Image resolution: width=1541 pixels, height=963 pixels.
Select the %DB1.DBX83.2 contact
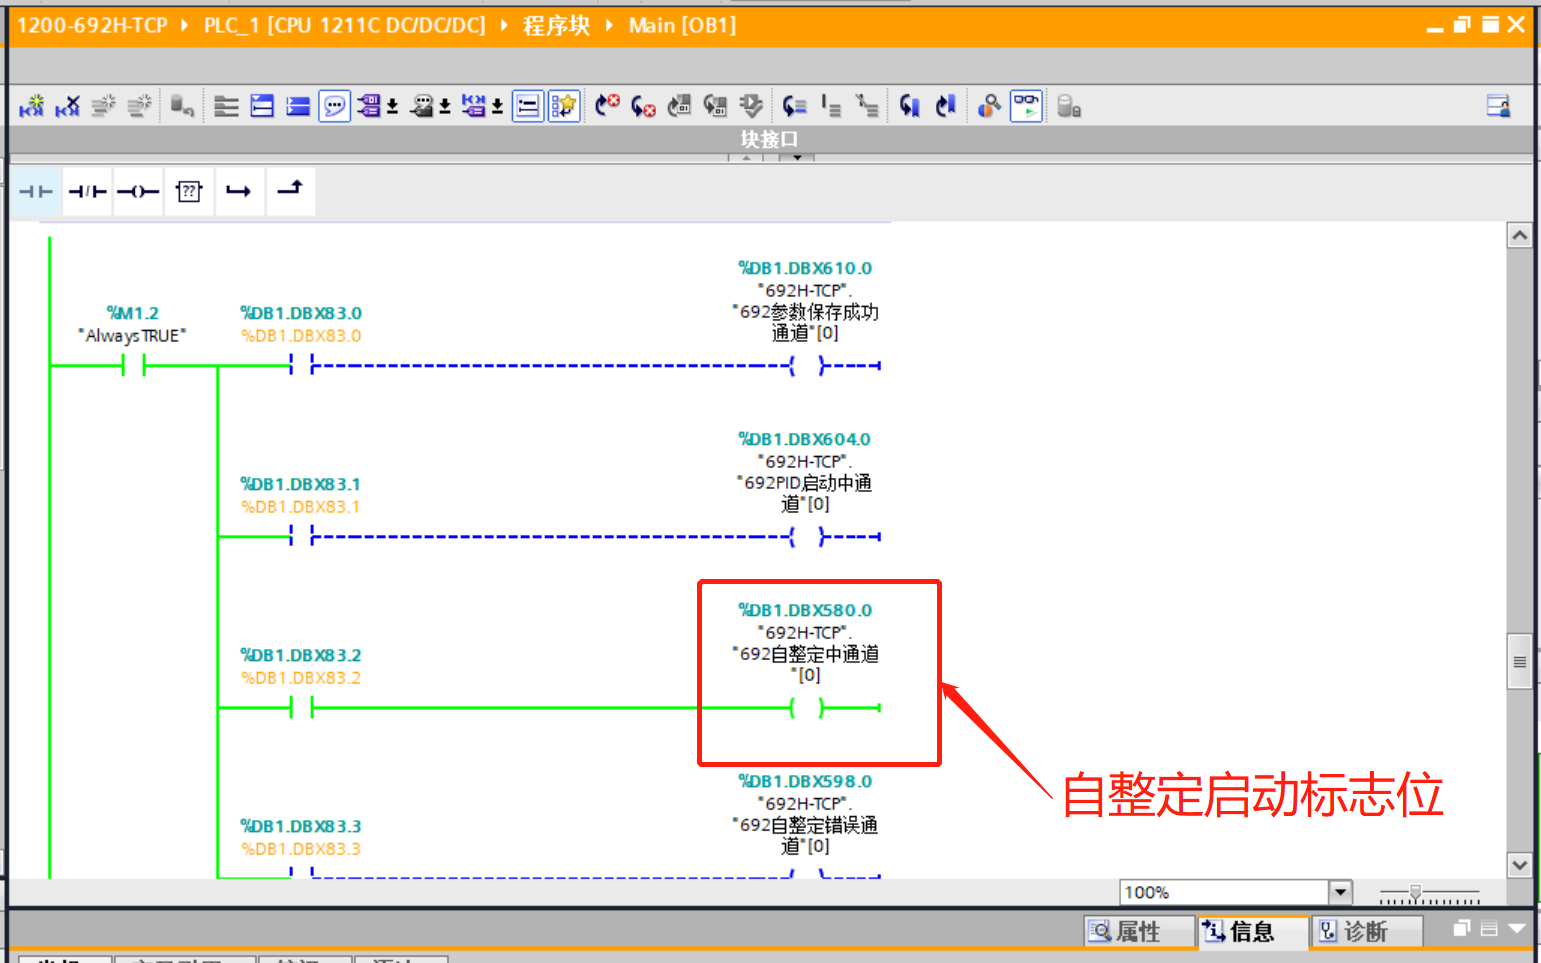pos(301,708)
